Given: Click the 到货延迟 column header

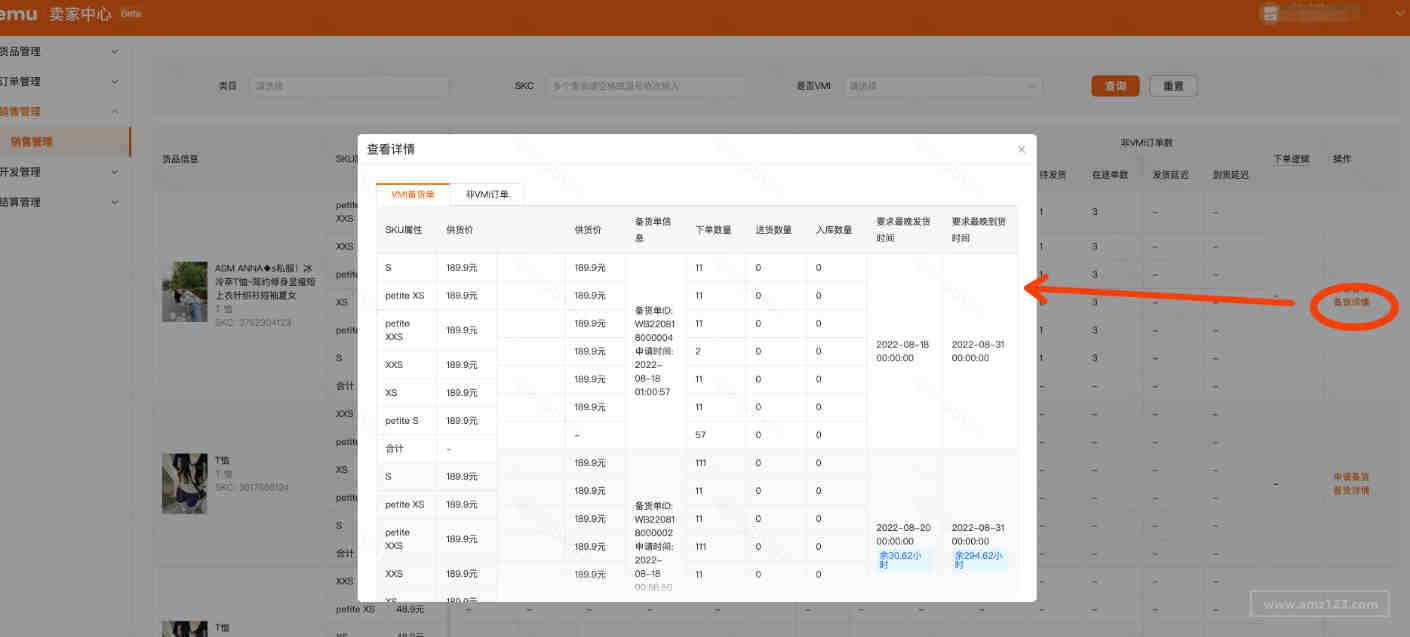Looking at the screenshot, I should point(1230,175).
